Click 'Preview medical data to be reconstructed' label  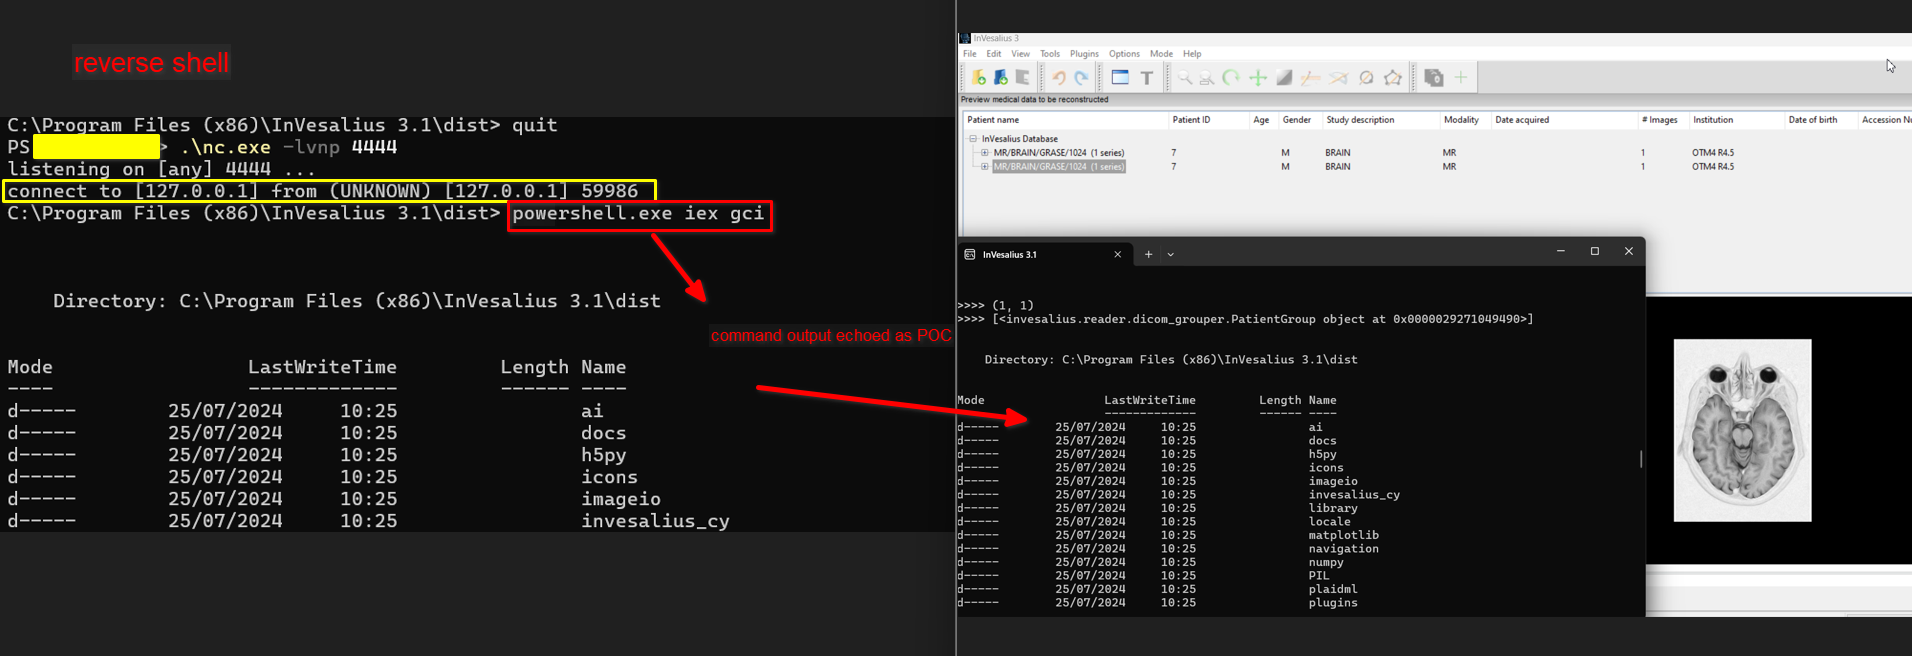(x=1035, y=100)
